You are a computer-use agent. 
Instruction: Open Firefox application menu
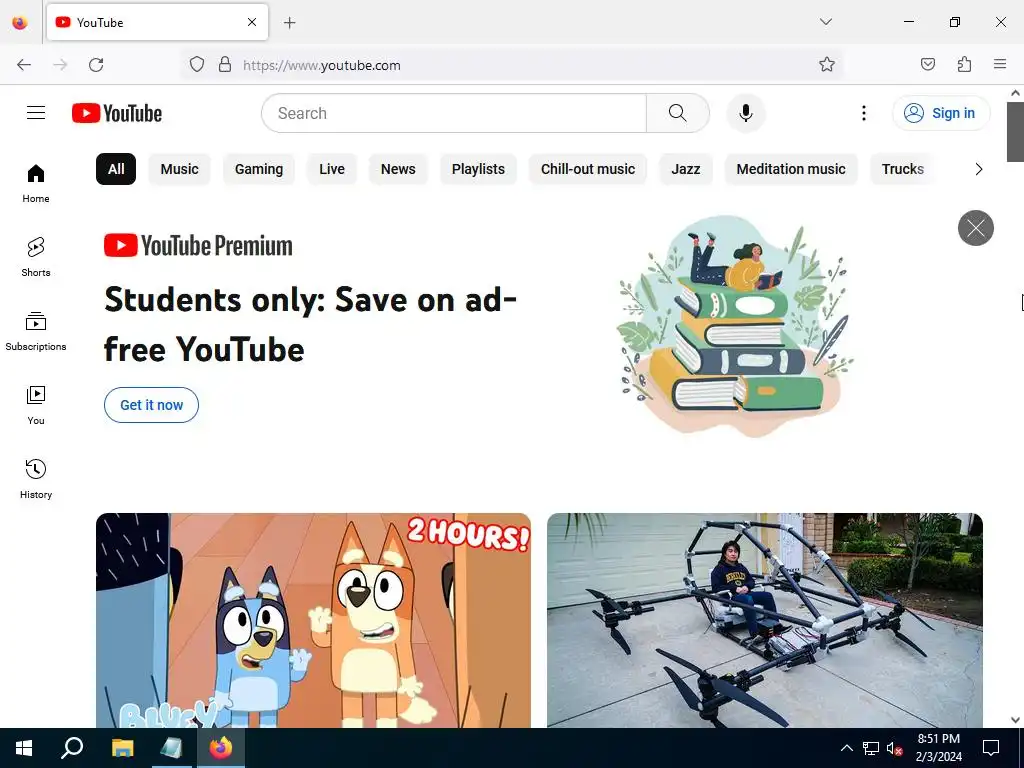[1000, 64]
